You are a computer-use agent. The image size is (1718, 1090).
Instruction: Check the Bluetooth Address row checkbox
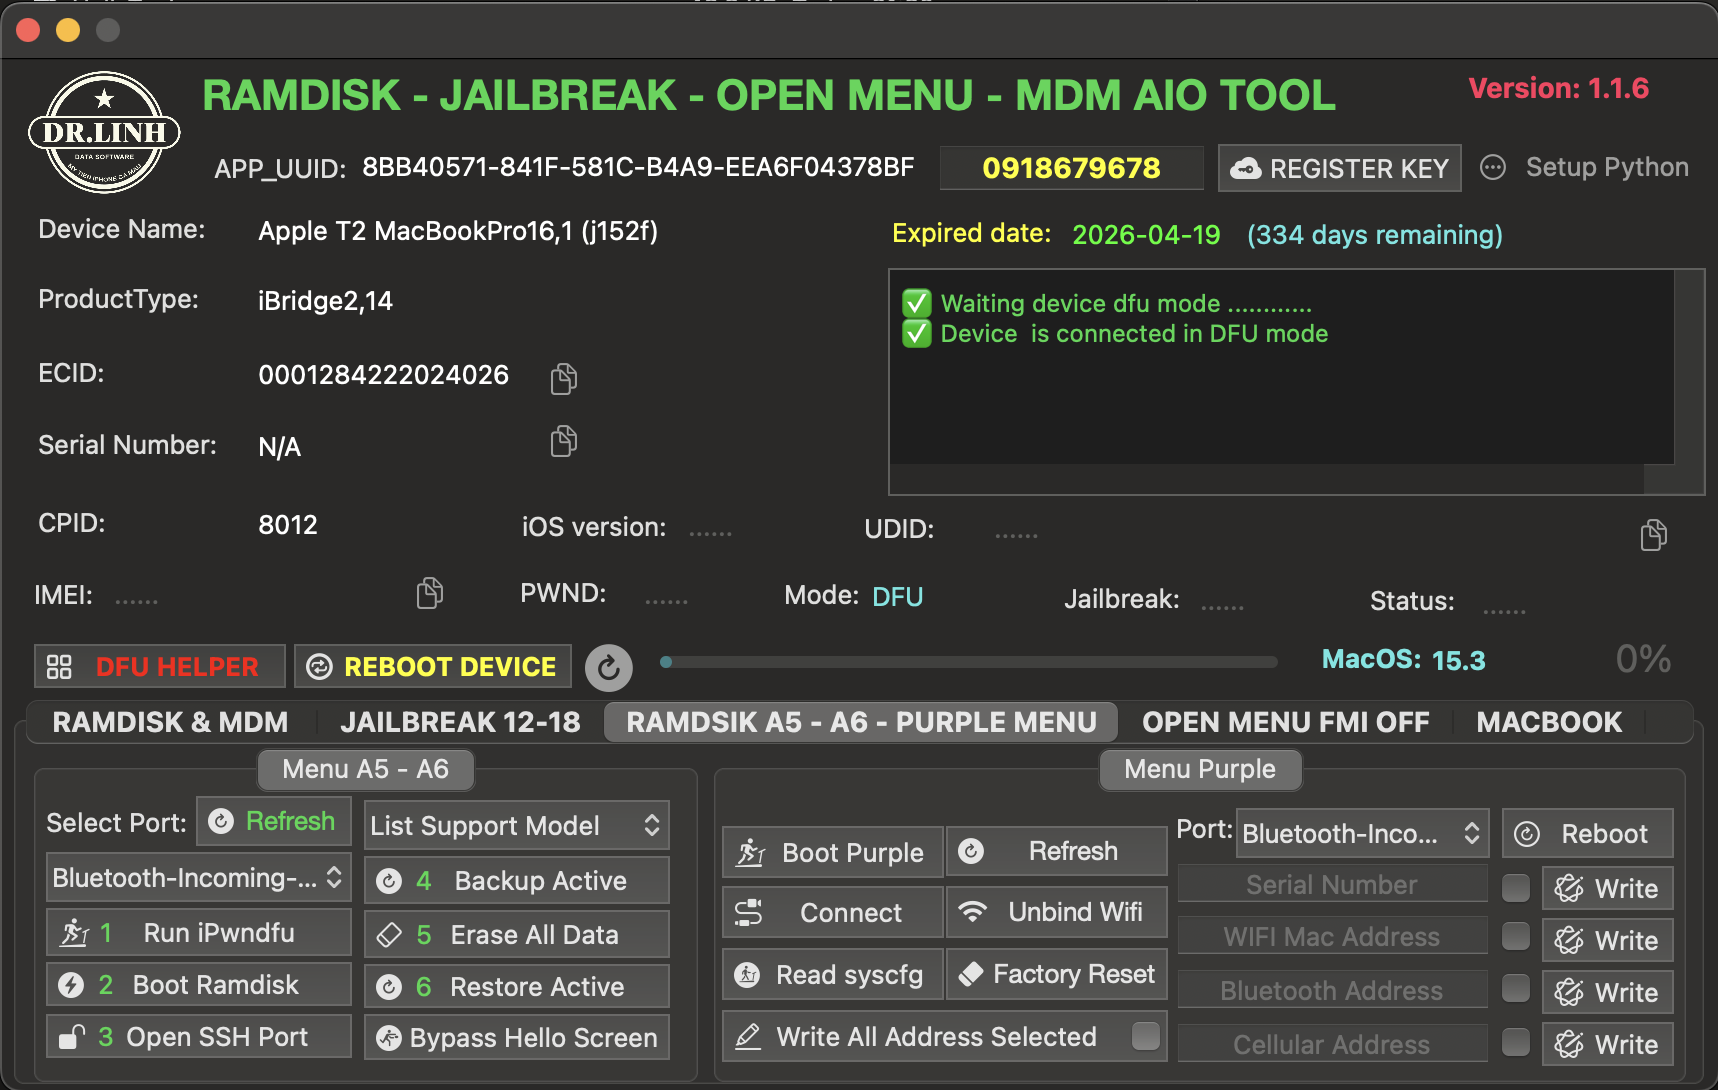tap(1516, 988)
